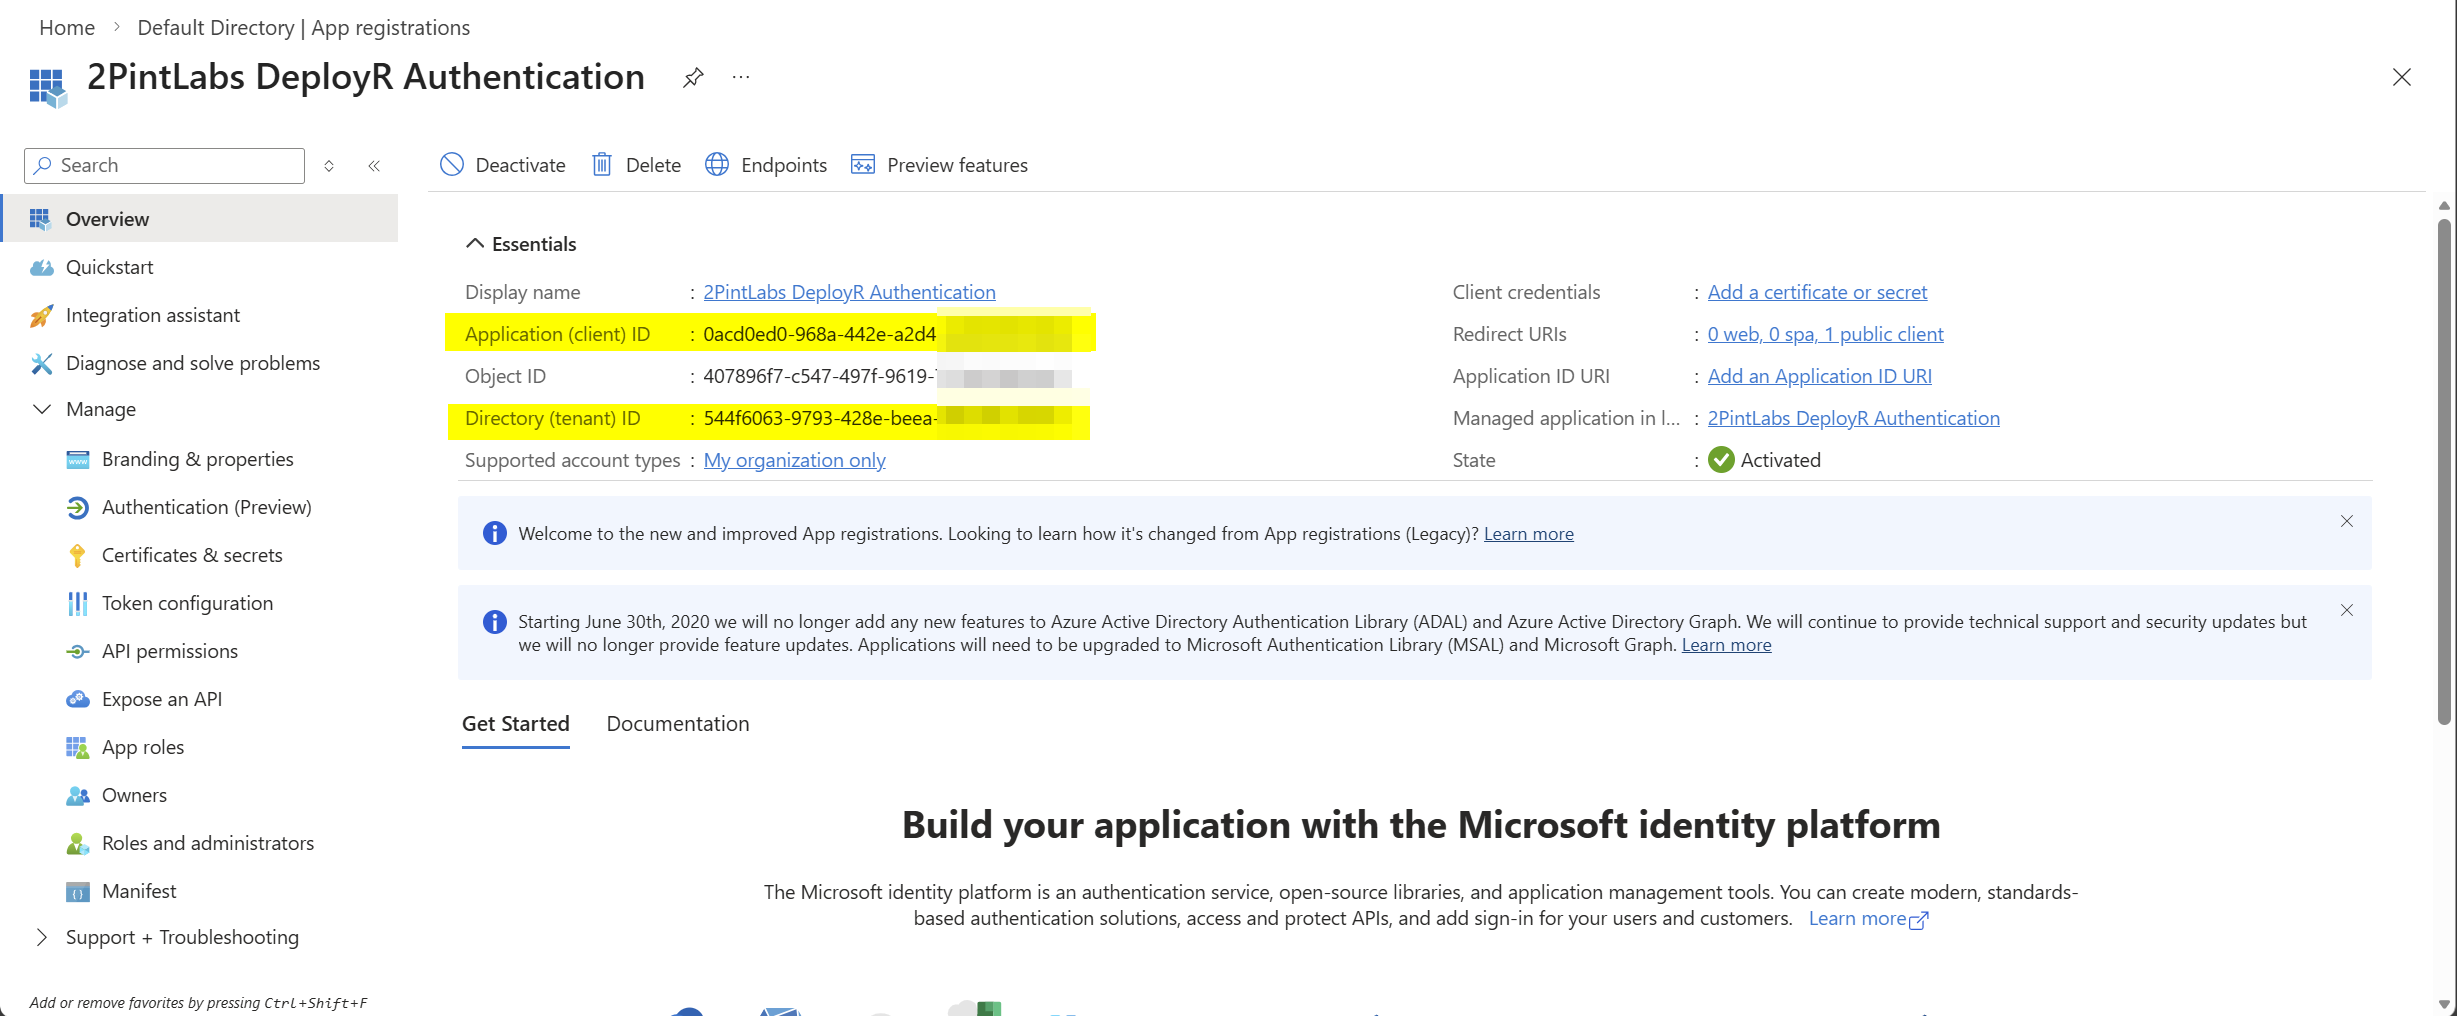Click the sidebar Search field
Image resolution: width=2457 pixels, height=1016 pixels.
point(165,166)
